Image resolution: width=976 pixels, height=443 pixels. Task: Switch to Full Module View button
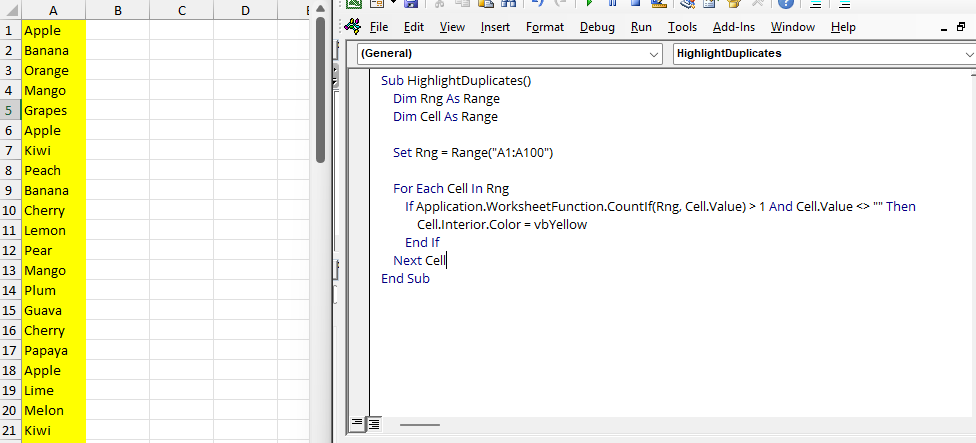pyautogui.click(x=373, y=424)
